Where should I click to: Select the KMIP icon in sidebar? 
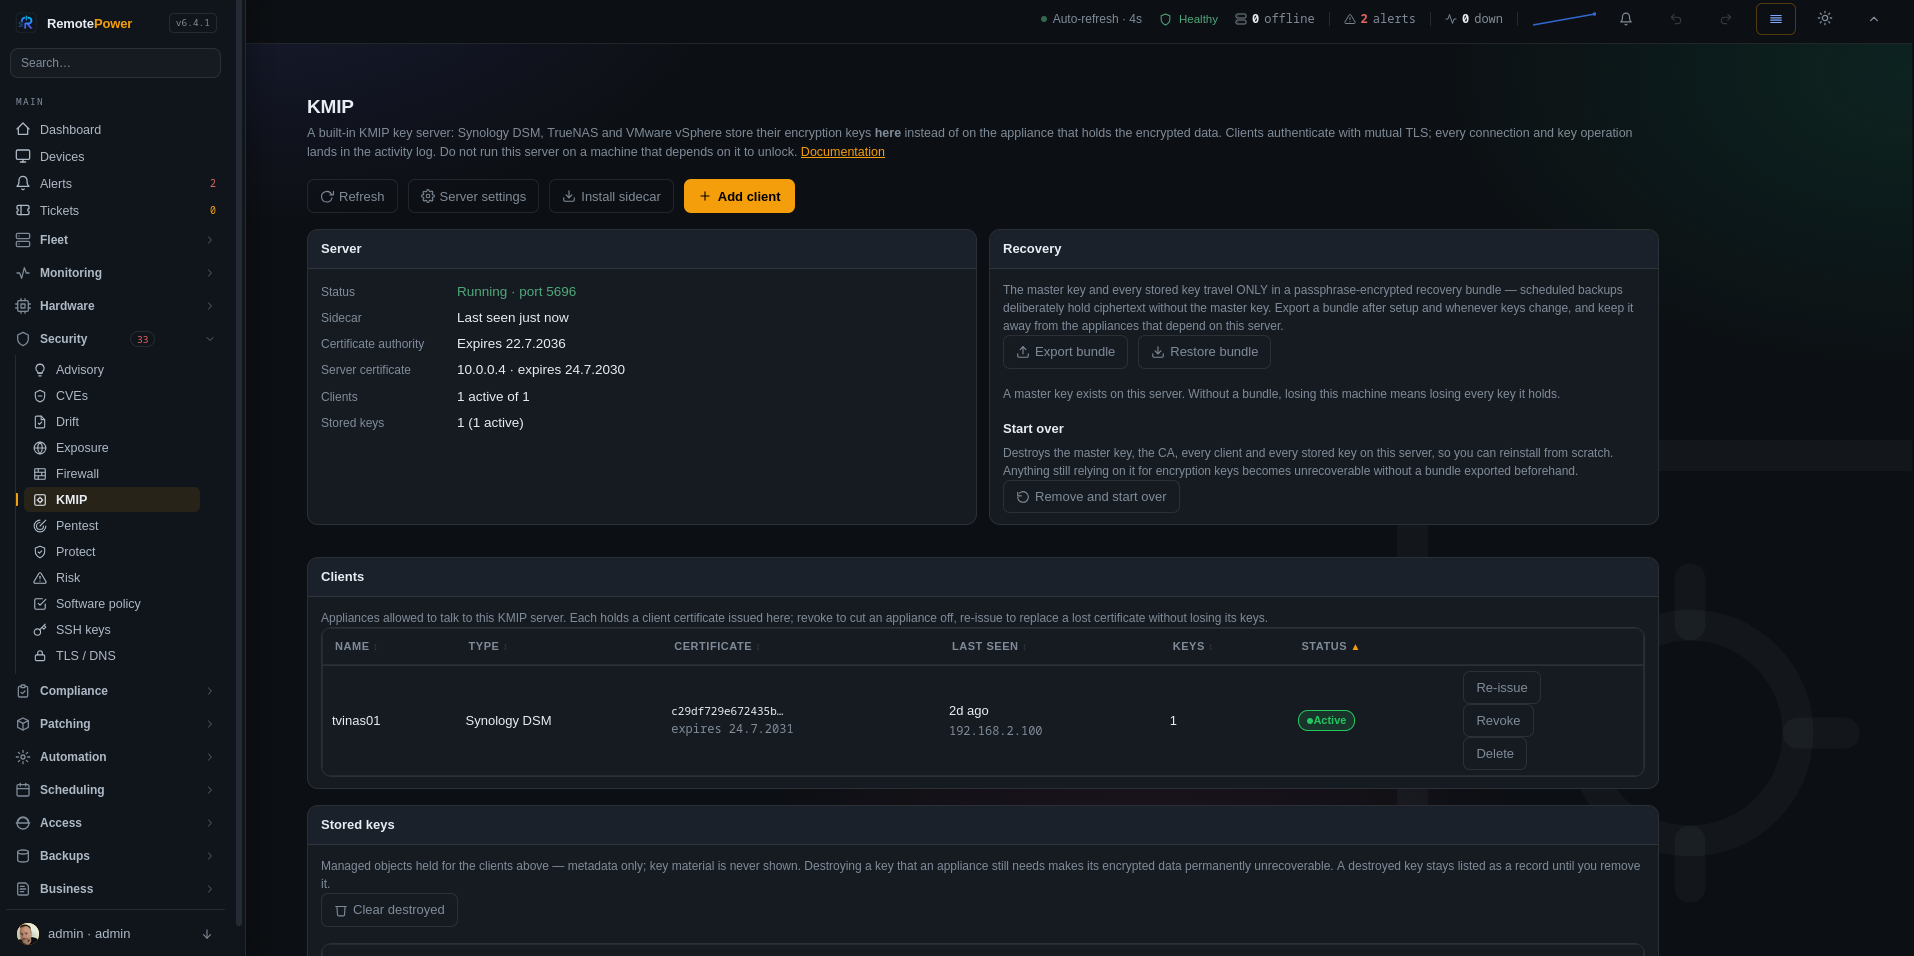(40, 500)
